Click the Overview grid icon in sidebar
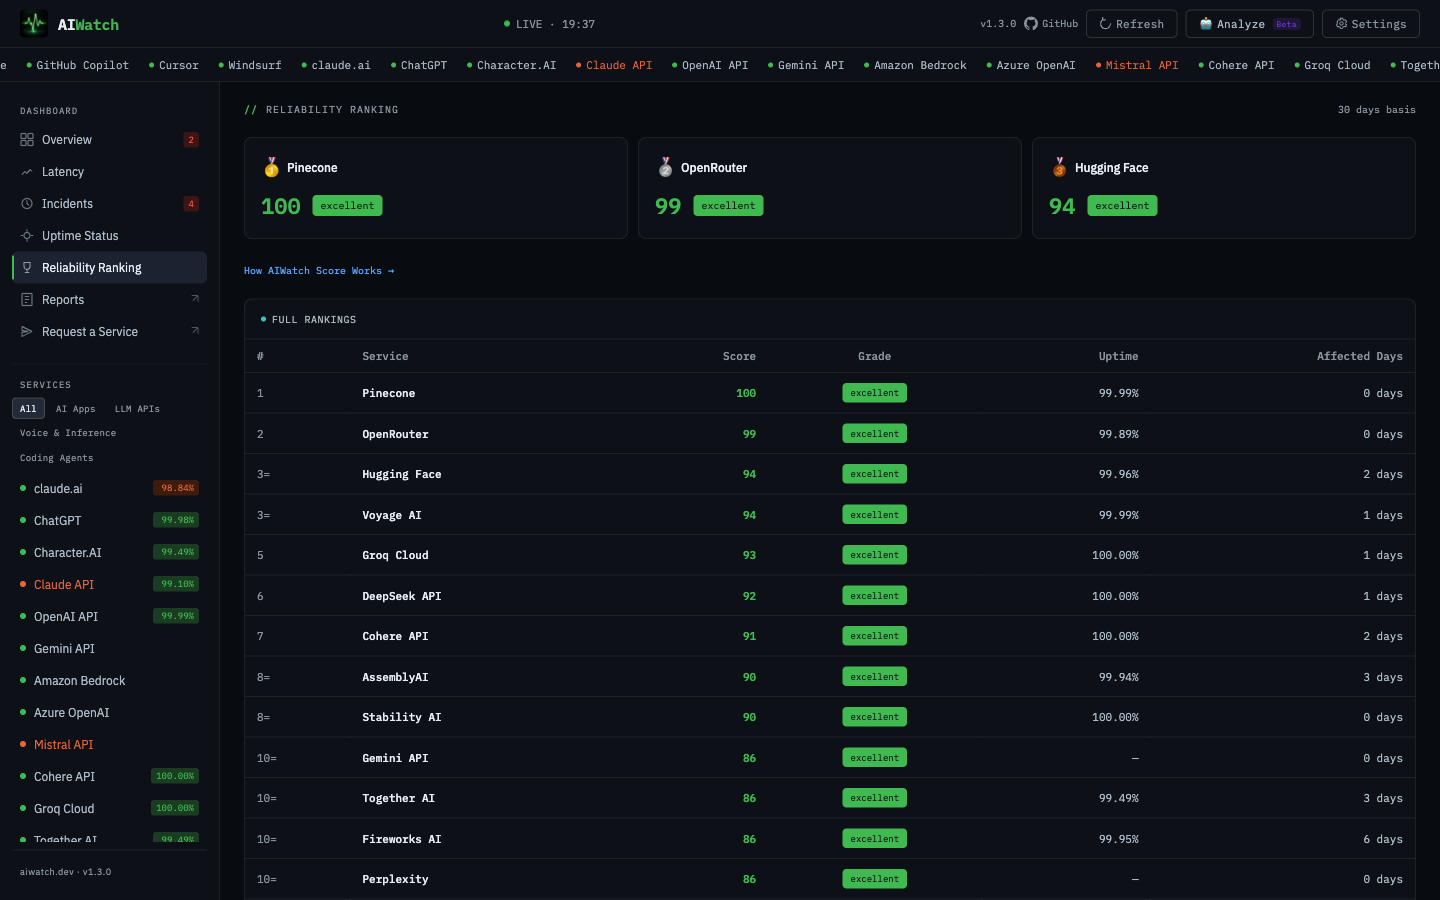Viewport: 1440px width, 900px height. point(27,140)
